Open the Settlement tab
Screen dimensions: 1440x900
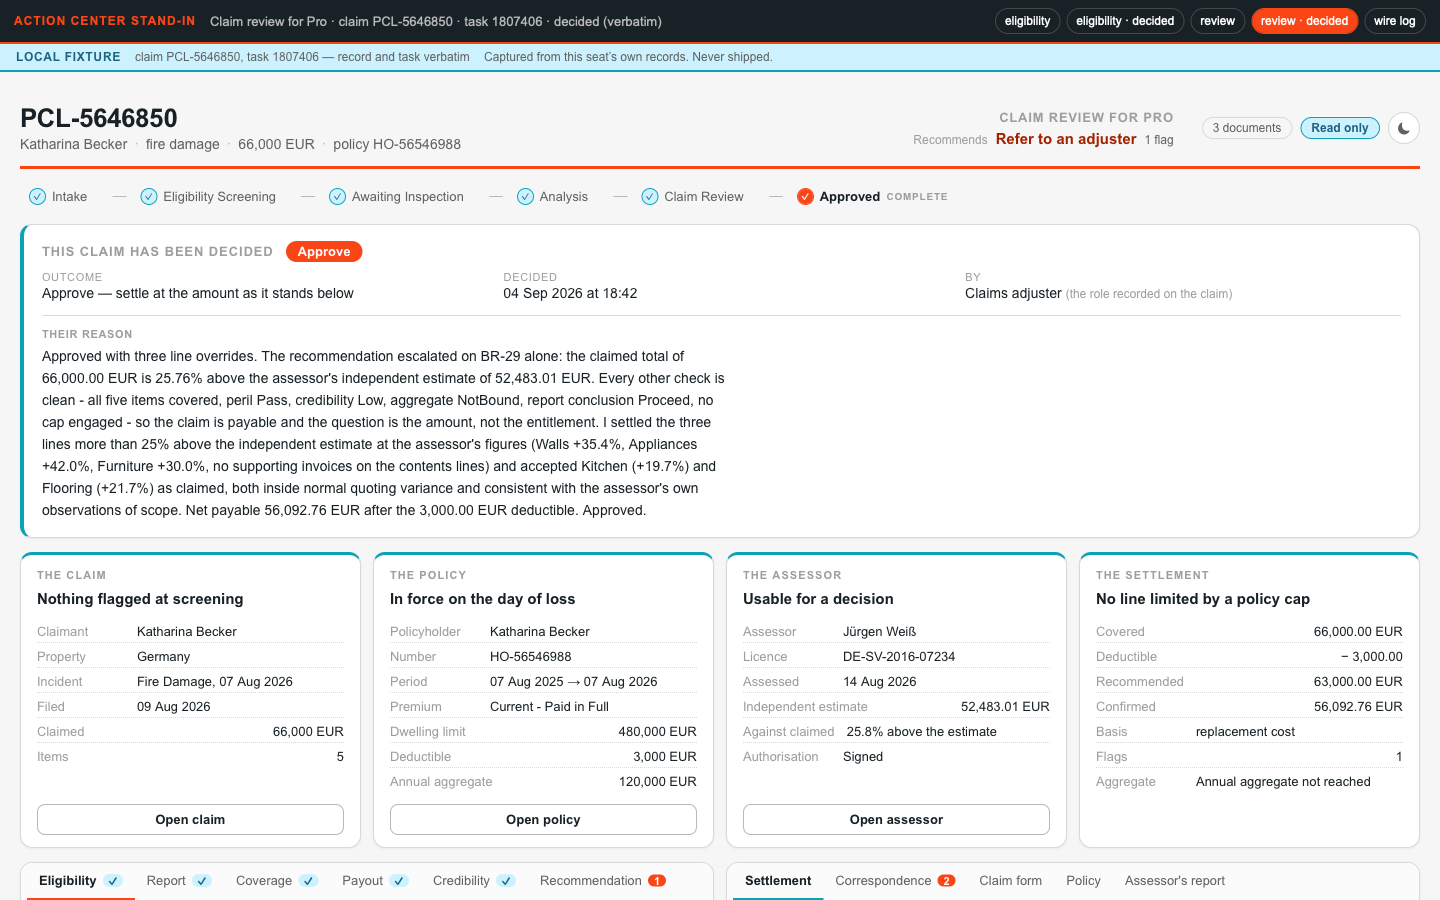(x=778, y=881)
